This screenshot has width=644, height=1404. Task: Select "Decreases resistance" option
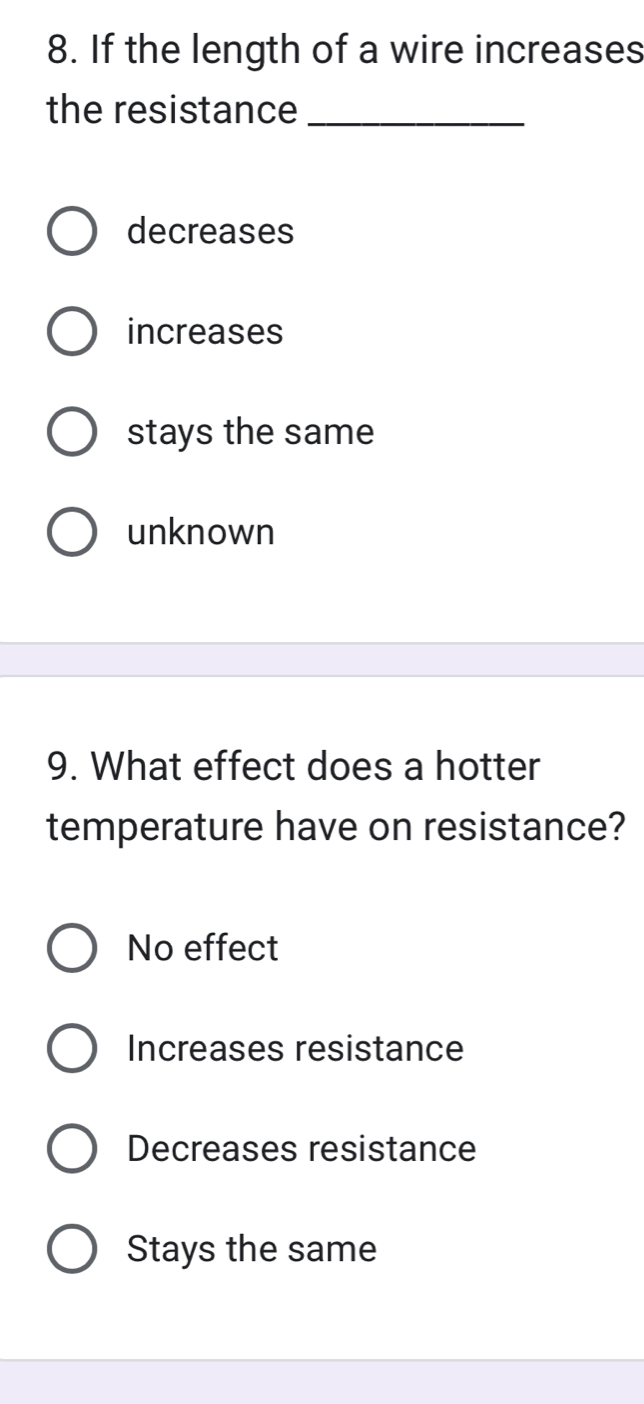pos(73,1148)
